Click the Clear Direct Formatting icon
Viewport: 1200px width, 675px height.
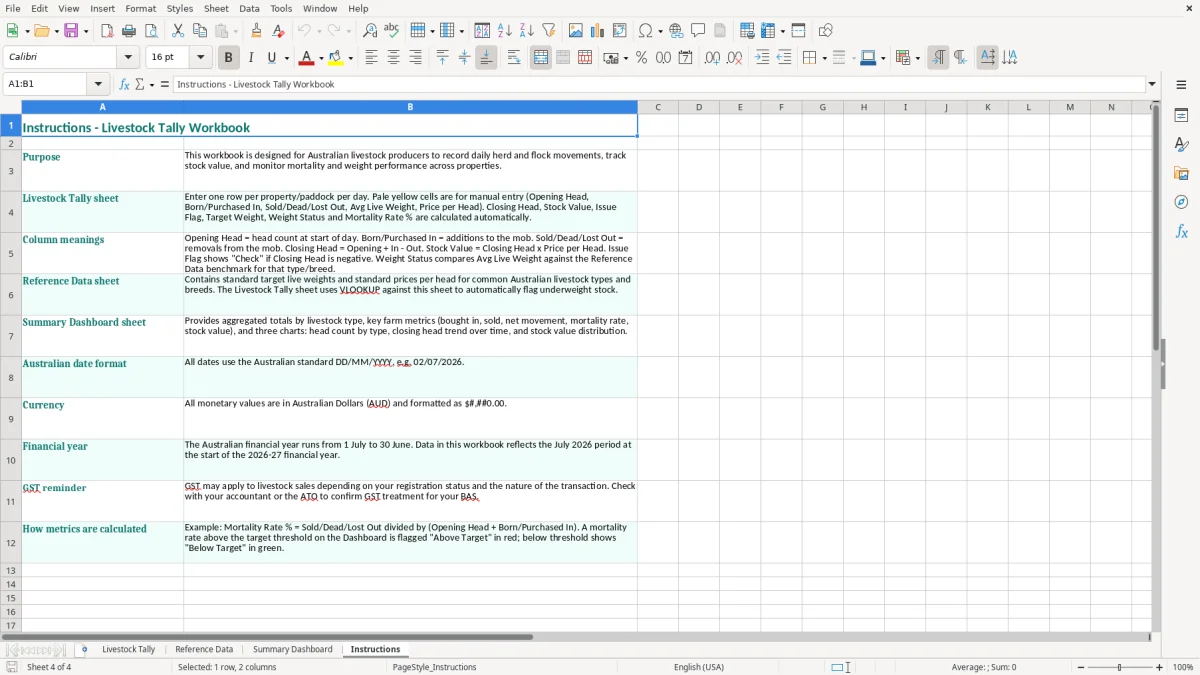point(279,31)
